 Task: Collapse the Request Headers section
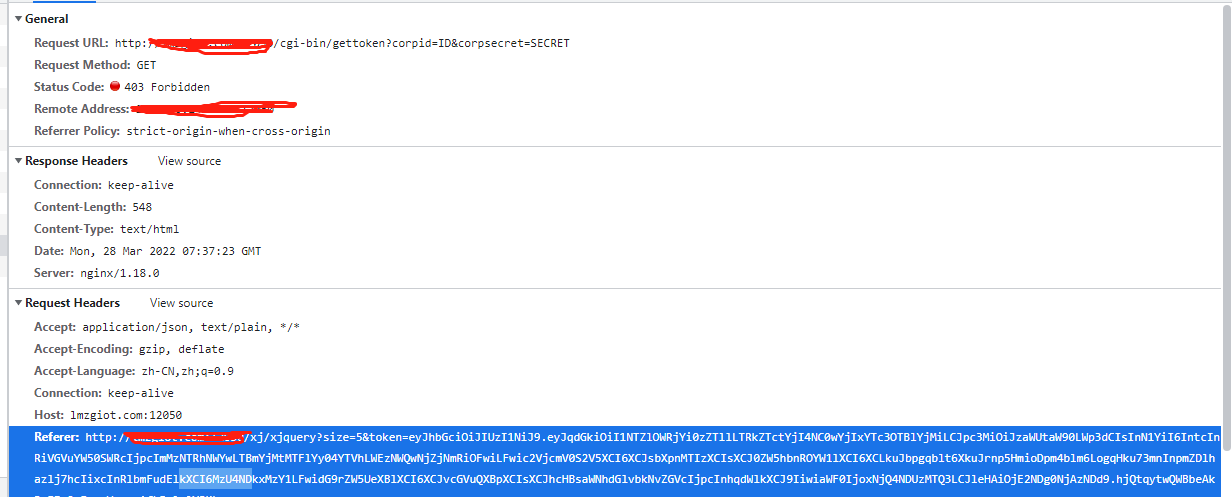(x=18, y=303)
